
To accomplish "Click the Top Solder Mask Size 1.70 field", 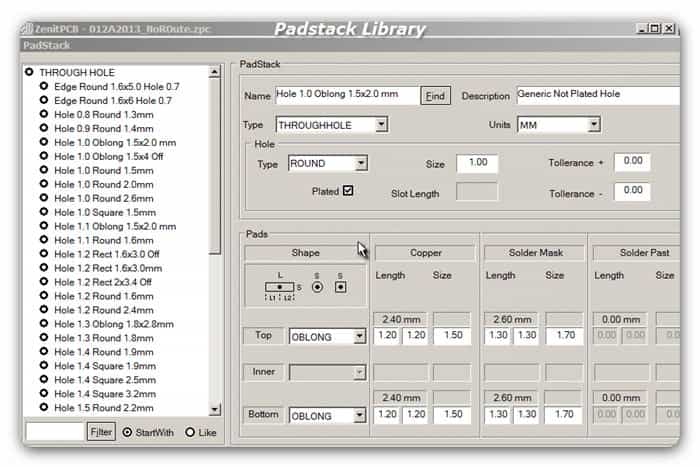I will 564,336.
